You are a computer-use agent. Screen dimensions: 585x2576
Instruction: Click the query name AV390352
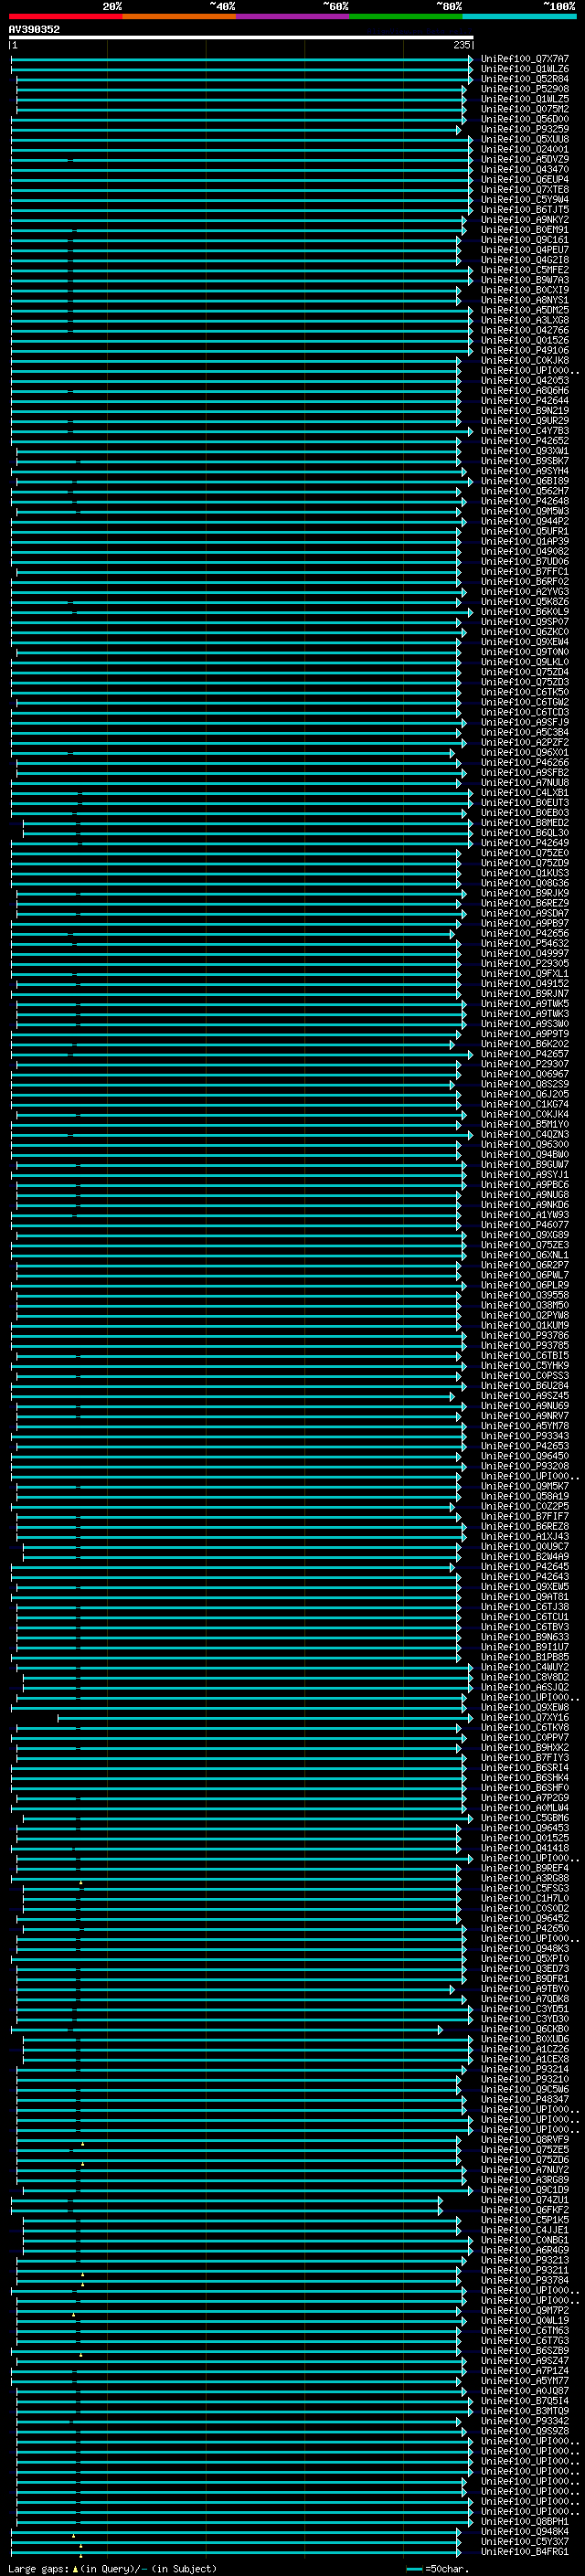tap(34, 29)
